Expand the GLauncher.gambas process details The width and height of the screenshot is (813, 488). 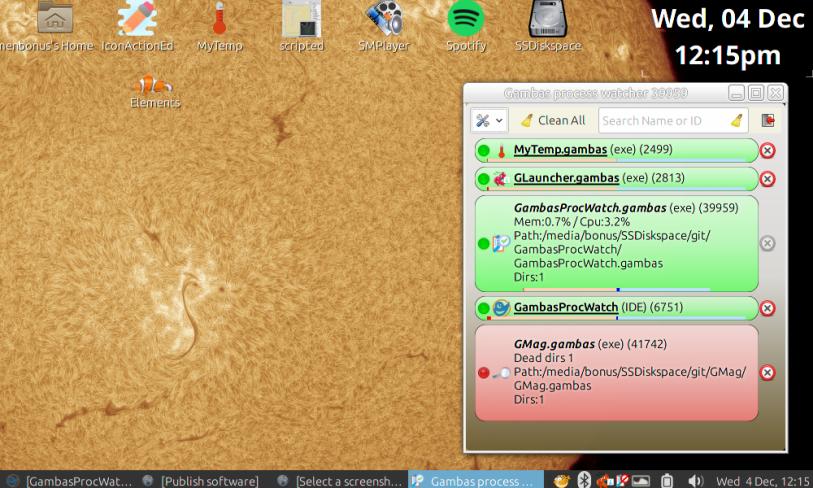coord(566,178)
